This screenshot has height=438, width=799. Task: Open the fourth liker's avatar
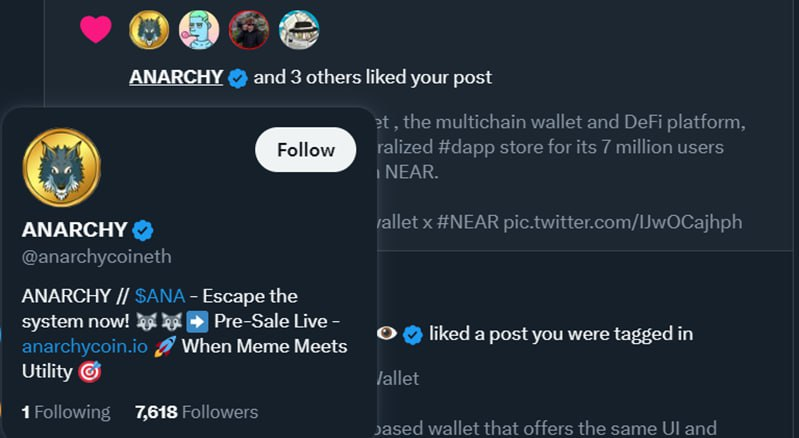click(299, 30)
